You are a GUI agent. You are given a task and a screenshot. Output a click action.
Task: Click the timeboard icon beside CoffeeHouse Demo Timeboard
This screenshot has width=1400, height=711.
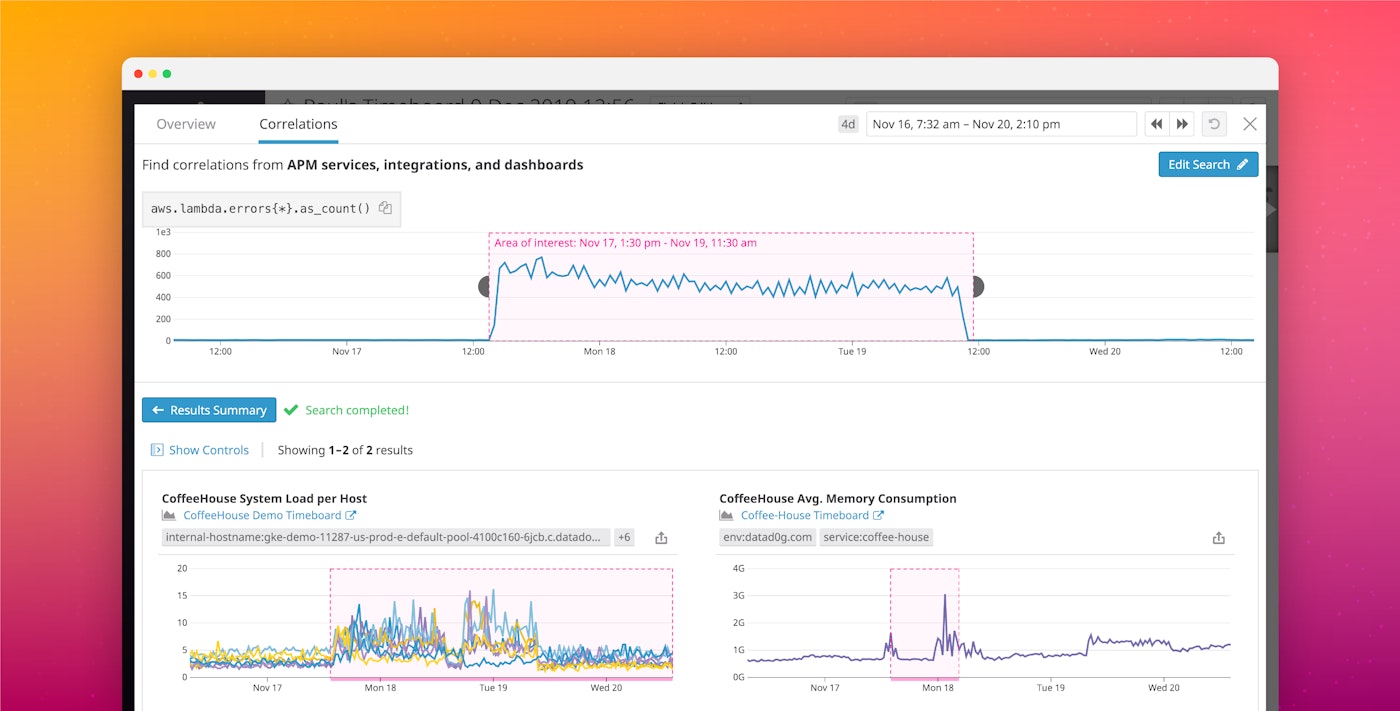coord(168,515)
